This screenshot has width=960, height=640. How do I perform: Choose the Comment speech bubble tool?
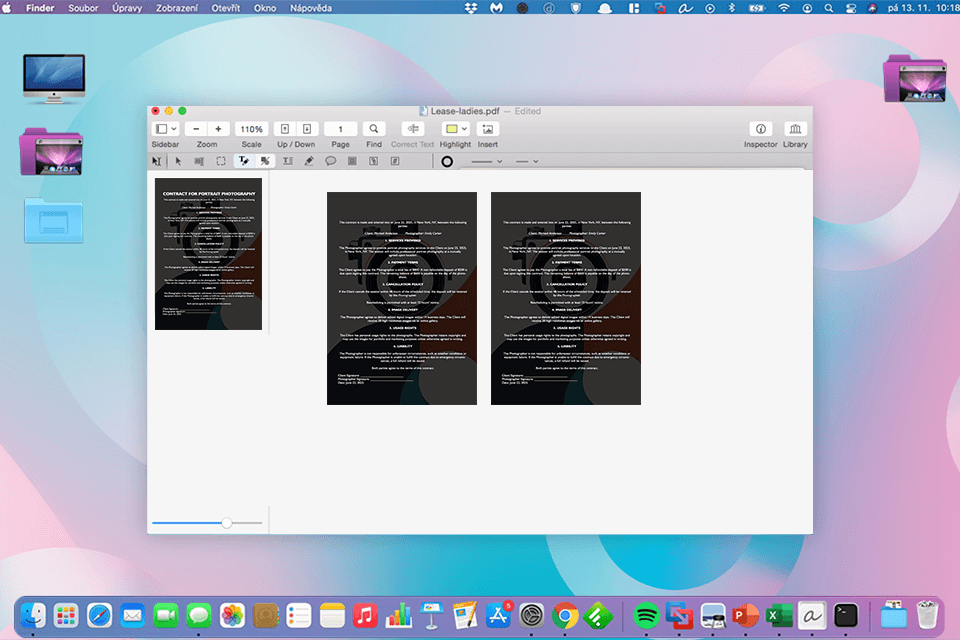(x=331, y=161)
